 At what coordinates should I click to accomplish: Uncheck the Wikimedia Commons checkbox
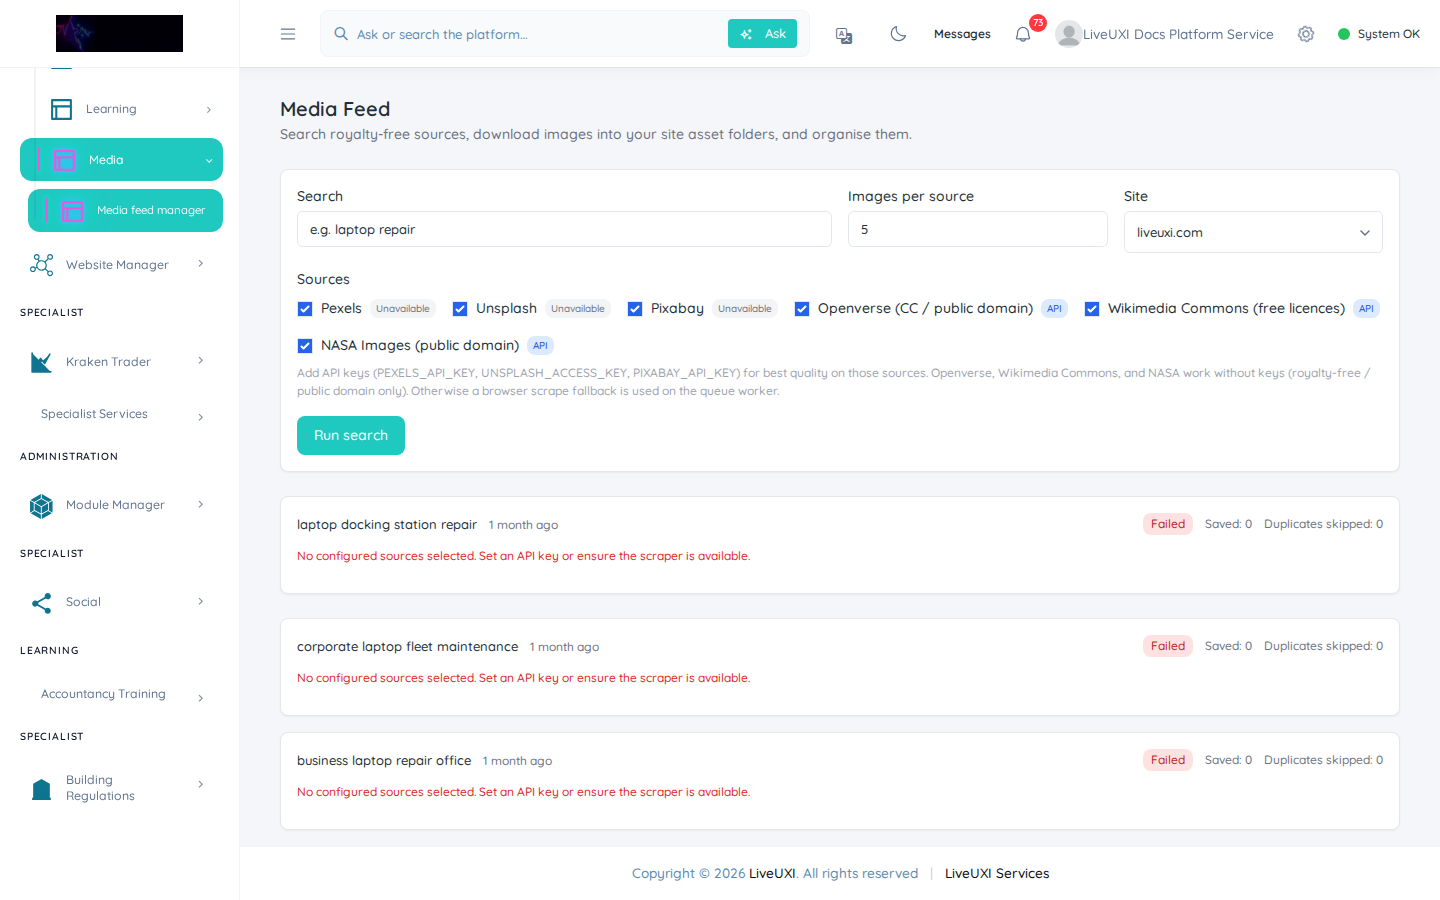click(1092, 309)
